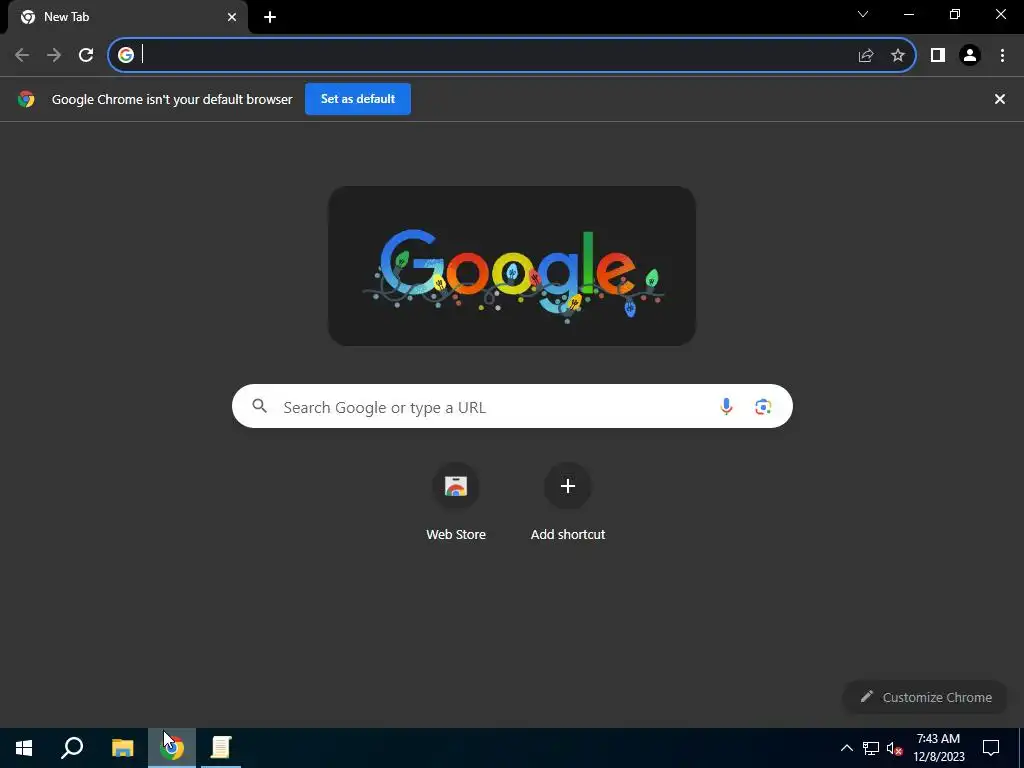1024x768 pixels.
Task: Open the Web Store shortcut
Action: [x=456, y=502]
